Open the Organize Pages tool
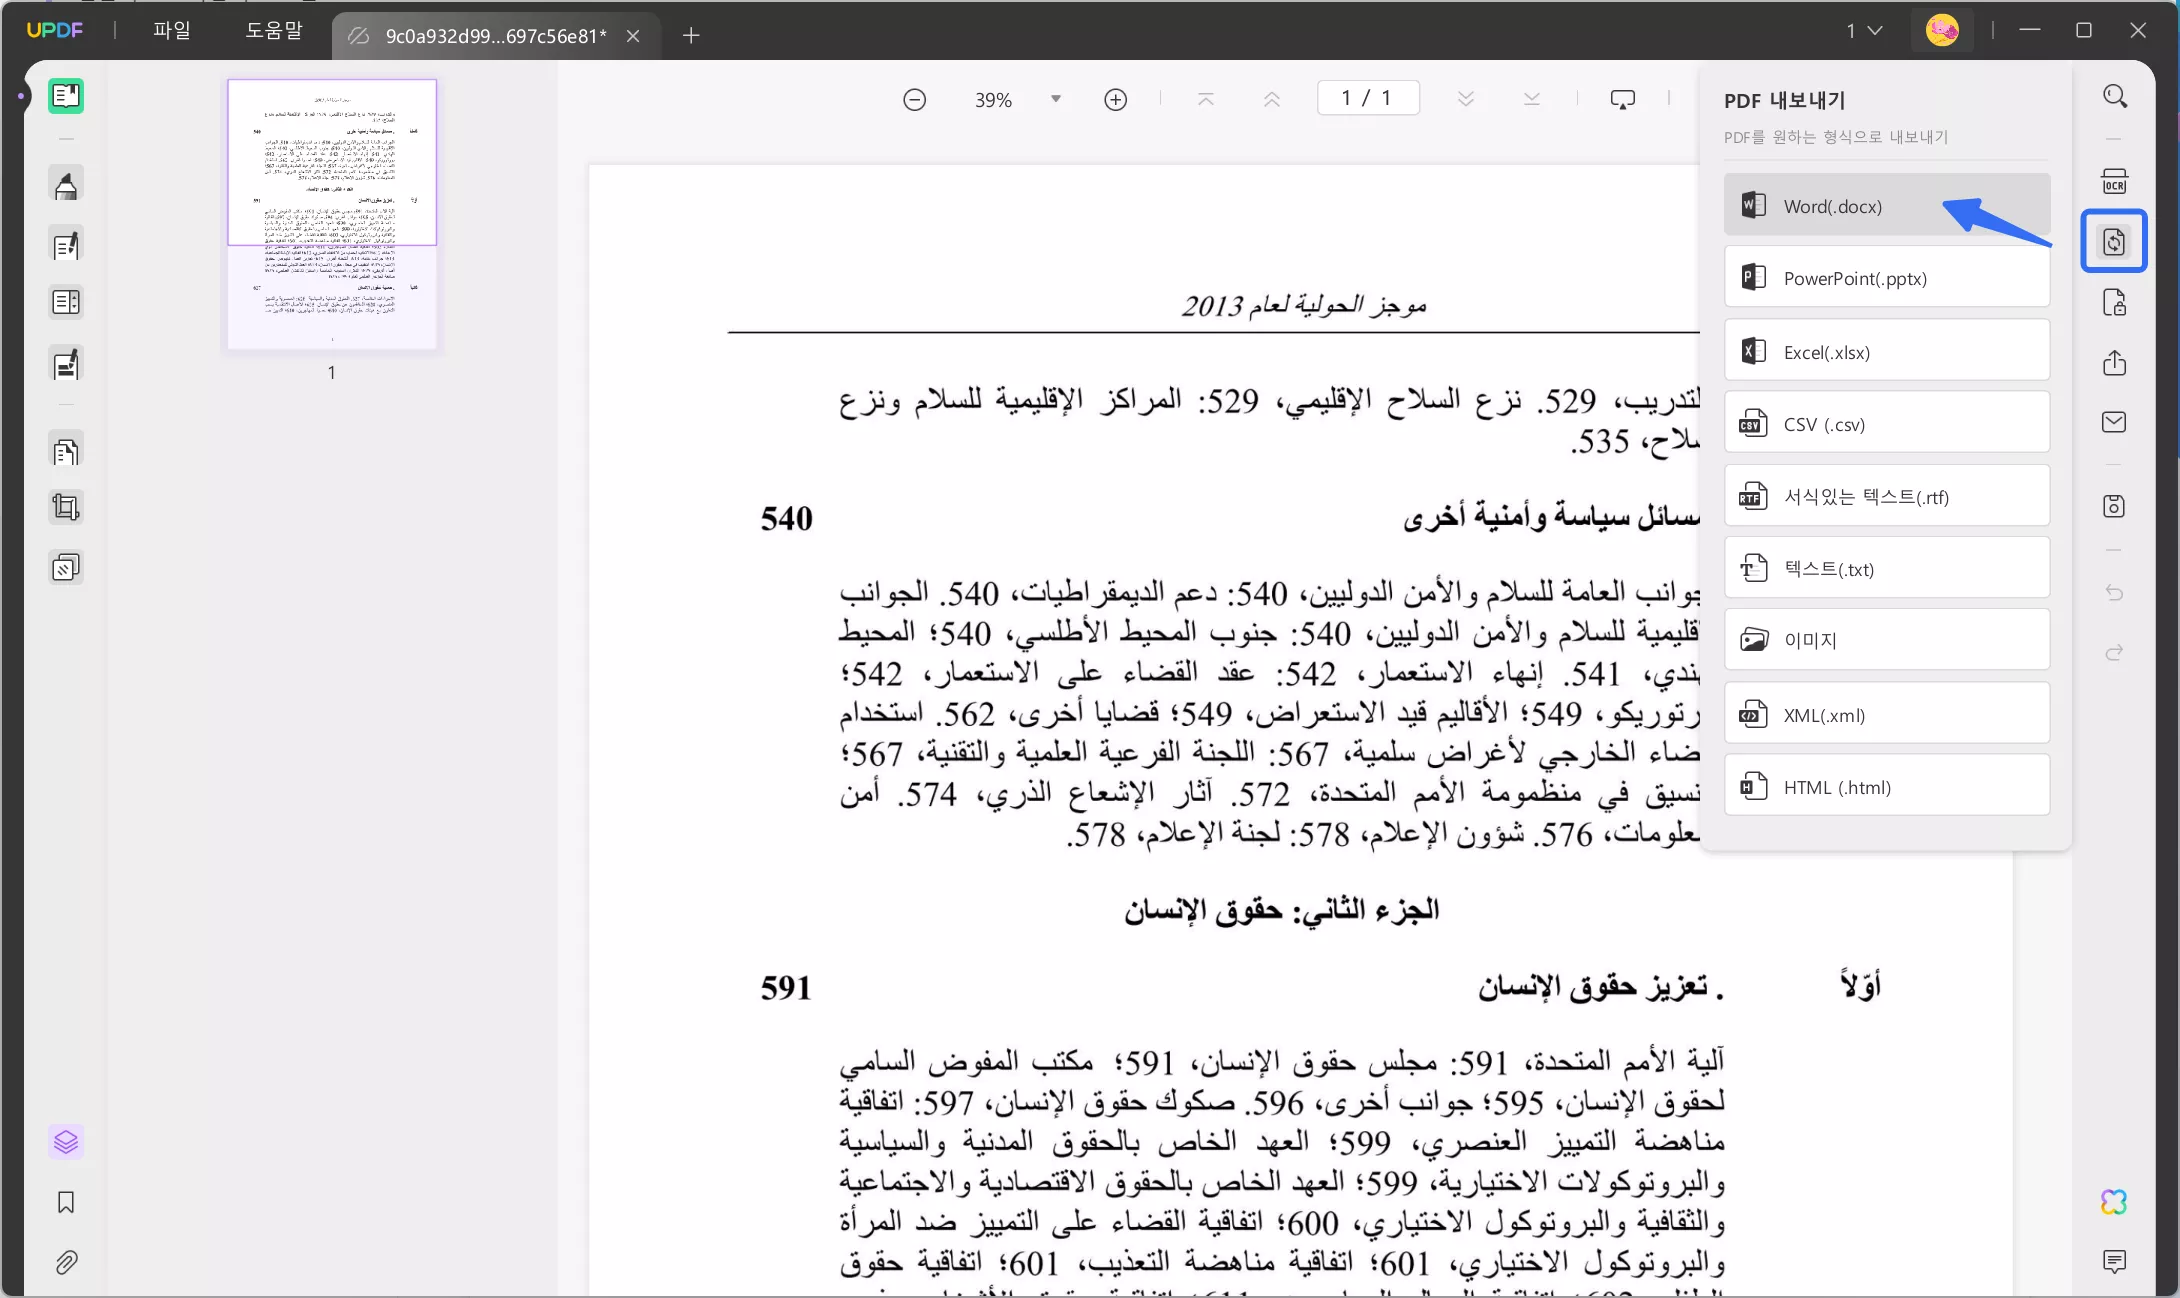Image resolution: width=2180 pixels, height=1298 pixels. click(66, 302)
